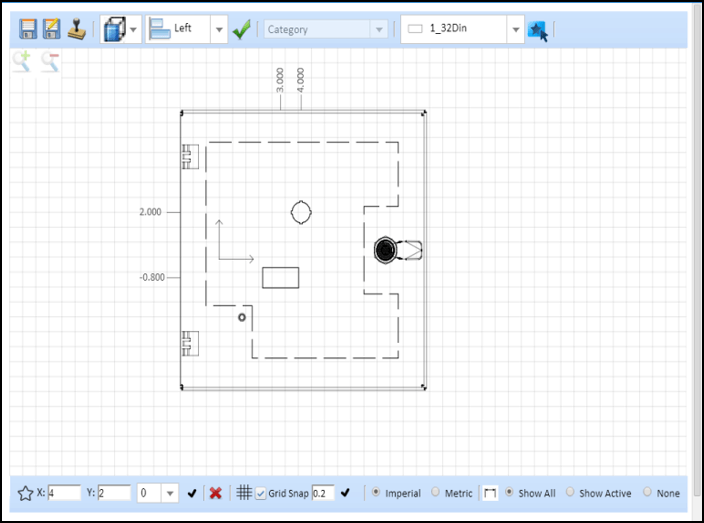Click the 4.000 dimension label
The width and height of the screenshot is (704, 523).
coord(301,80)
